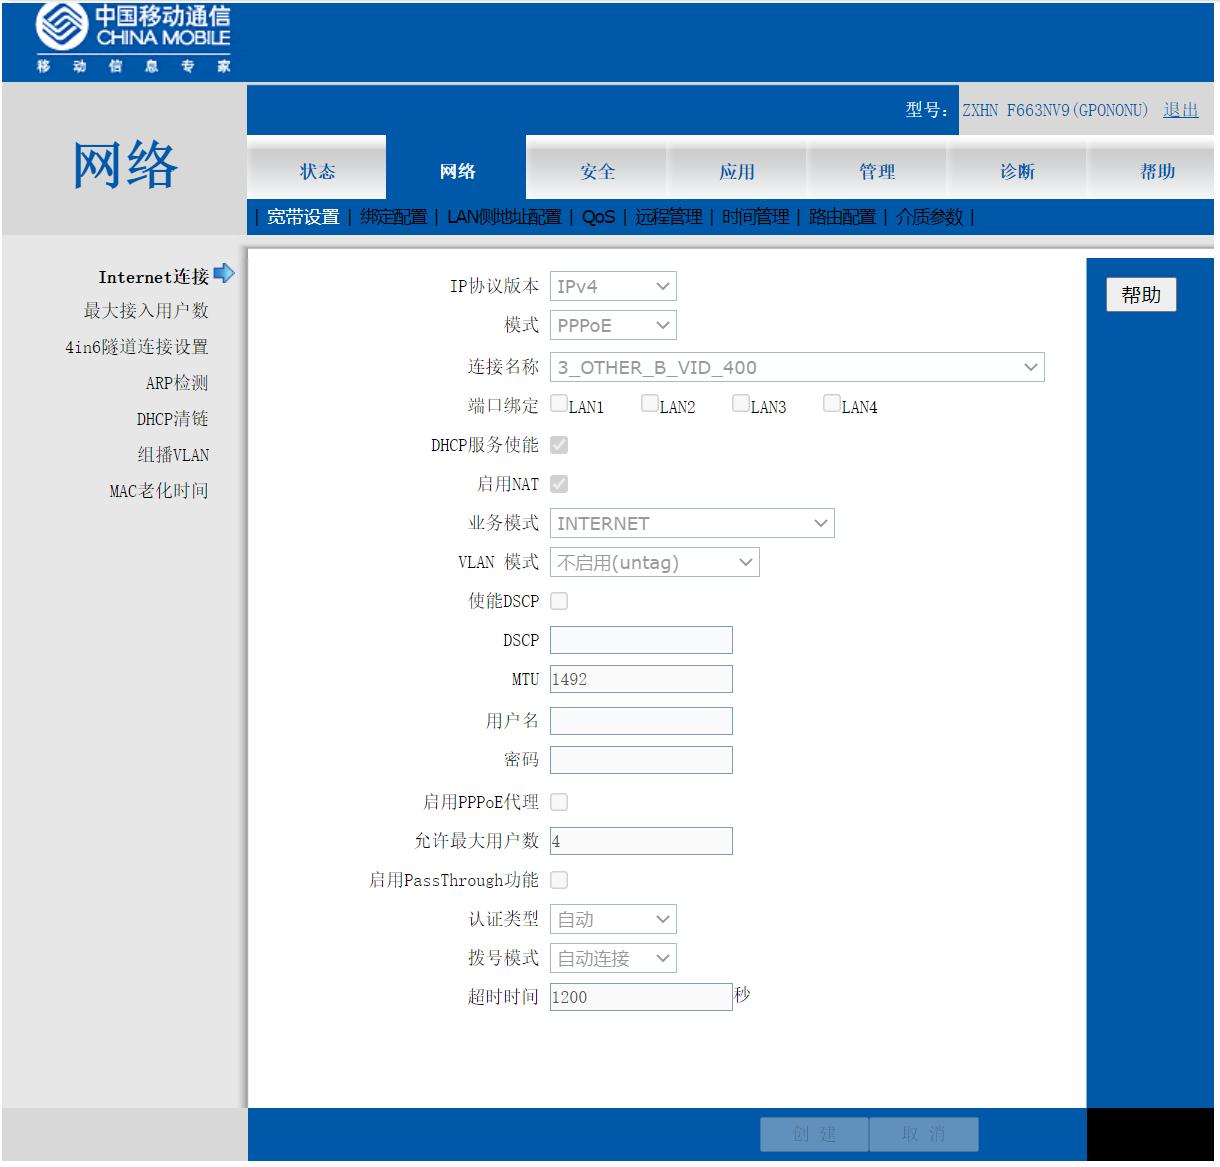1220x1167 pixels.
Task: Open 组播VLAN in the sidebar
Action: tap(173, 455)
